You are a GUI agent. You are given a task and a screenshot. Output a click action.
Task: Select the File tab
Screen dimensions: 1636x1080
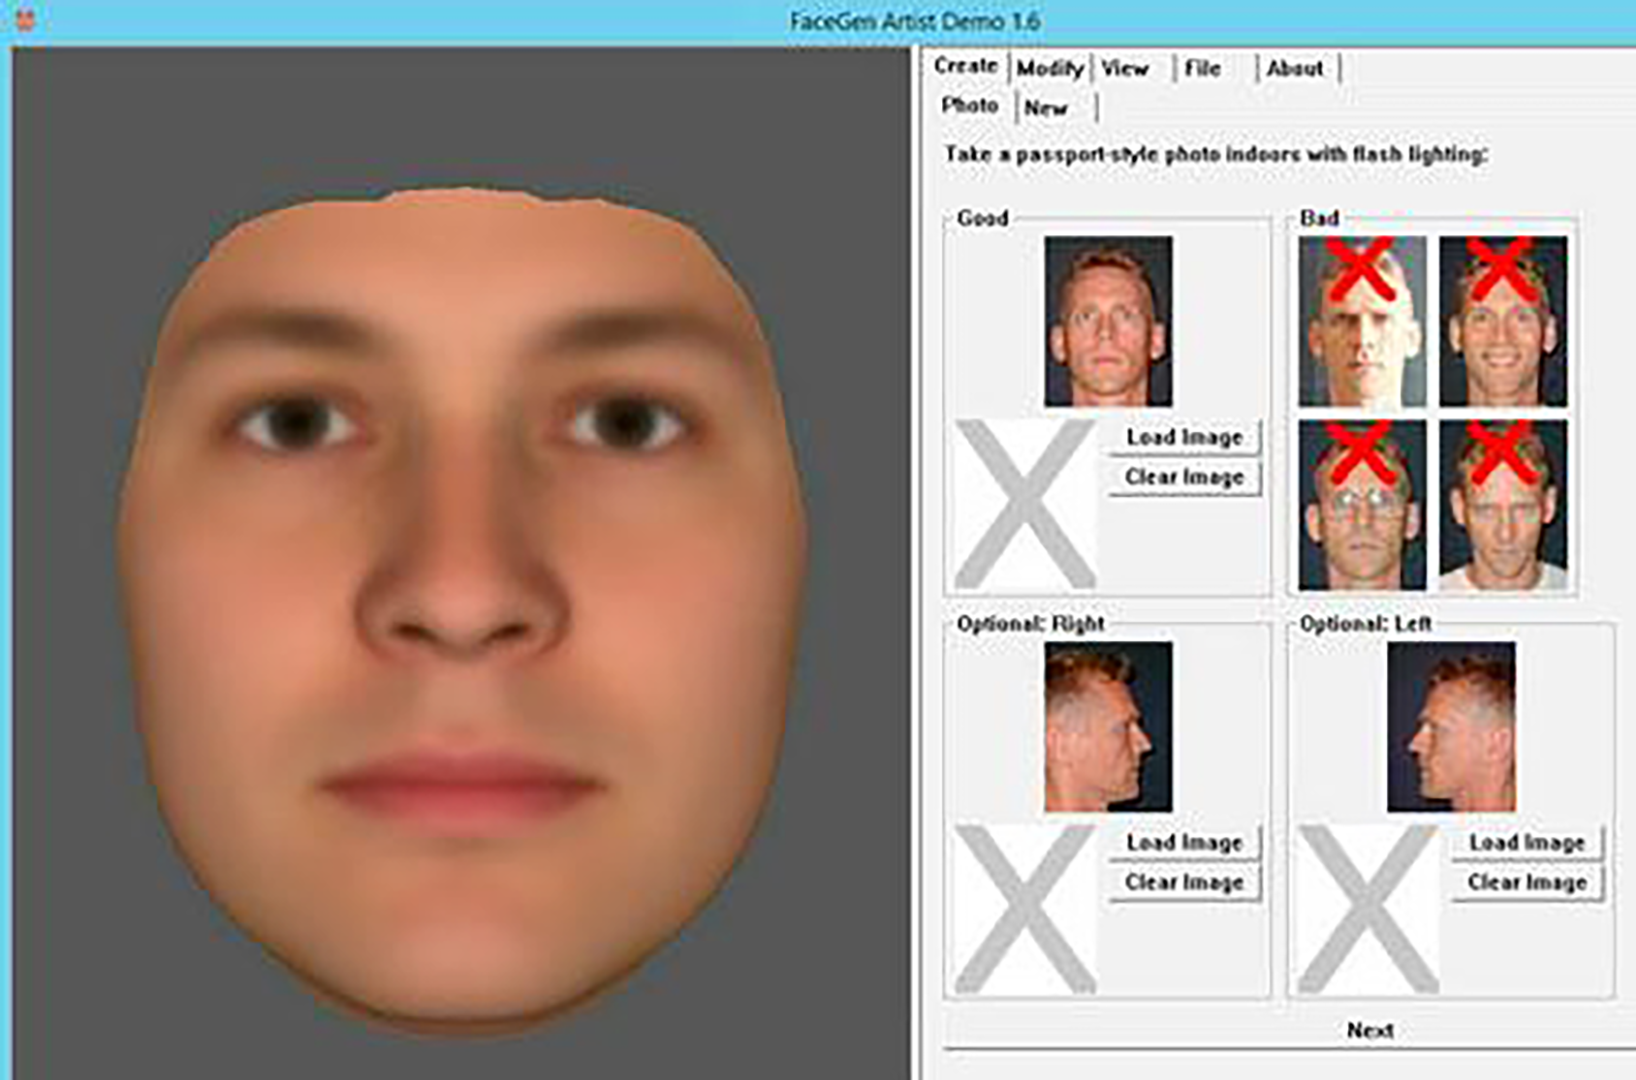coord(1203,68)
